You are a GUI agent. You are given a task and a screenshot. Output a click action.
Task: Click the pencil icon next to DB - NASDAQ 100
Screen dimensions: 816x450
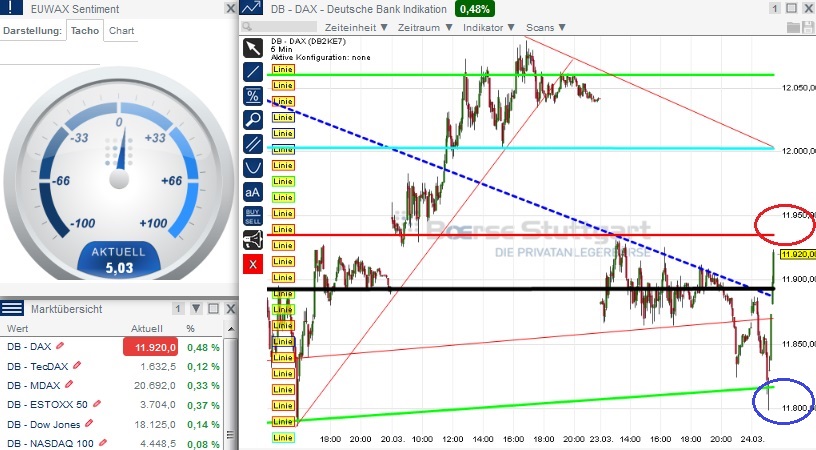pyautogui.click(x=103, y=443)
